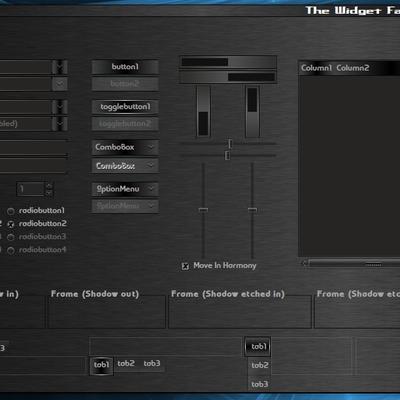400x400 pixels.
Task: Toggle the togglebutton1 button
Action: [125, 107]
